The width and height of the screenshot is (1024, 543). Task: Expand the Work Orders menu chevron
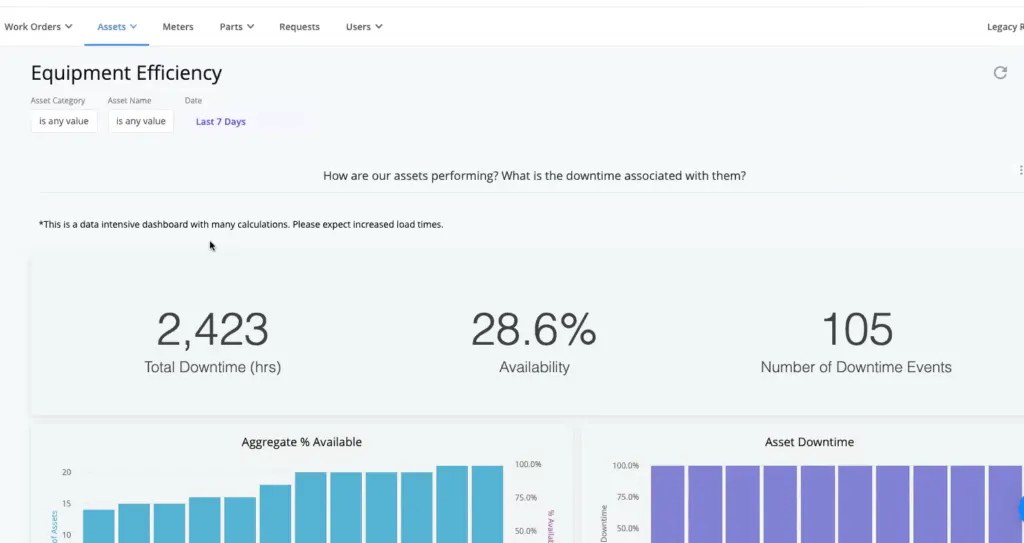[68, 27]
